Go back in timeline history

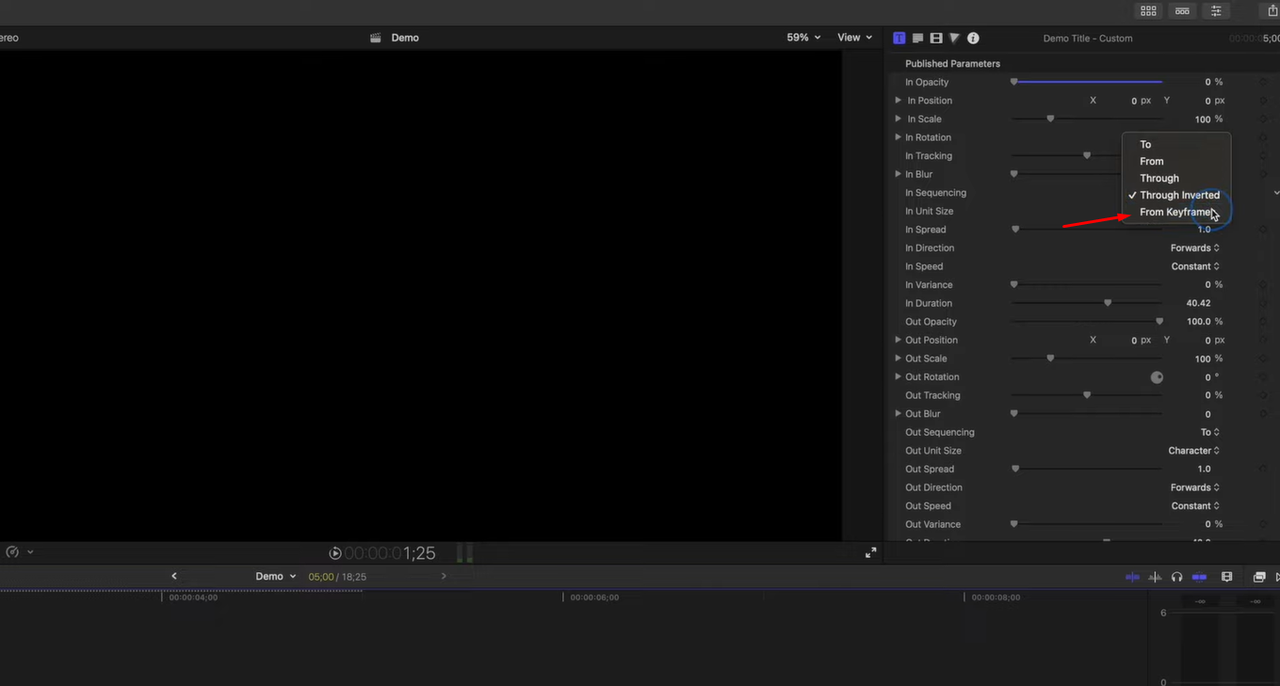(174, 576)
